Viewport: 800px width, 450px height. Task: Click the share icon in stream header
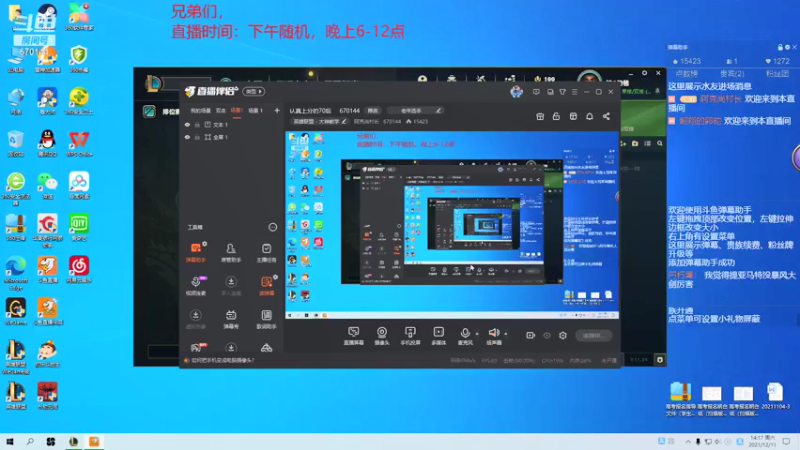(606, 116)
